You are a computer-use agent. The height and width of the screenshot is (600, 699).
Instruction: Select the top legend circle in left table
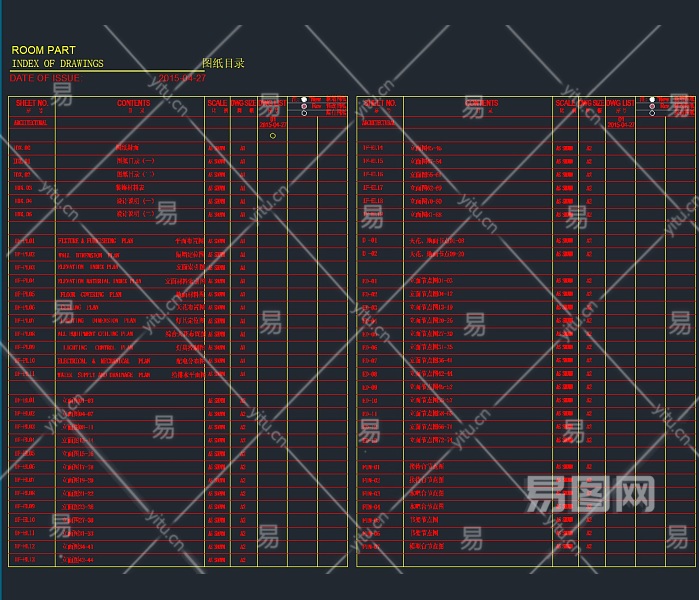pos(304,99)
